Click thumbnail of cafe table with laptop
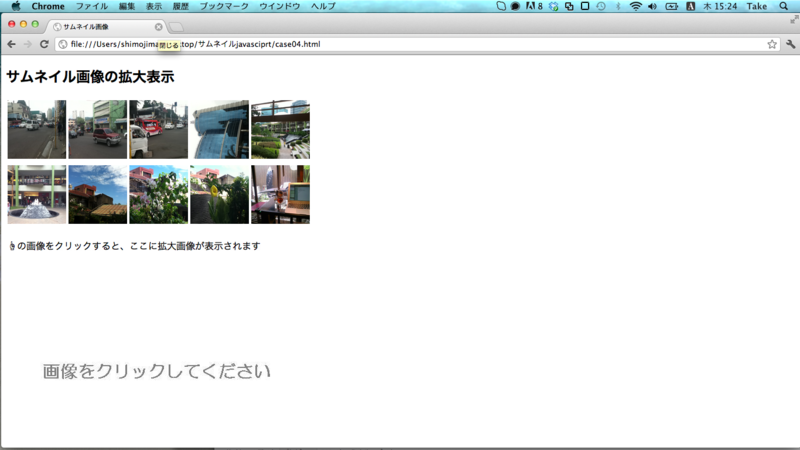The height and width of the screenshot is (450, 800). pyautogui.click(x=280, y=194)
